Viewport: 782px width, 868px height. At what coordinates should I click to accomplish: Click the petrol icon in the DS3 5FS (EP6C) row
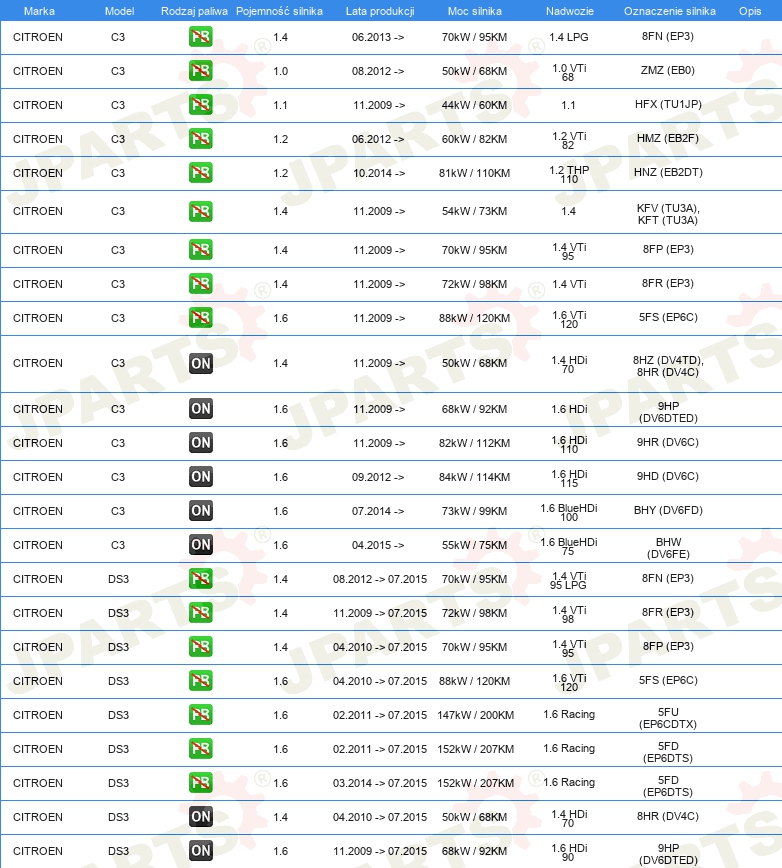tap(200, 681)
